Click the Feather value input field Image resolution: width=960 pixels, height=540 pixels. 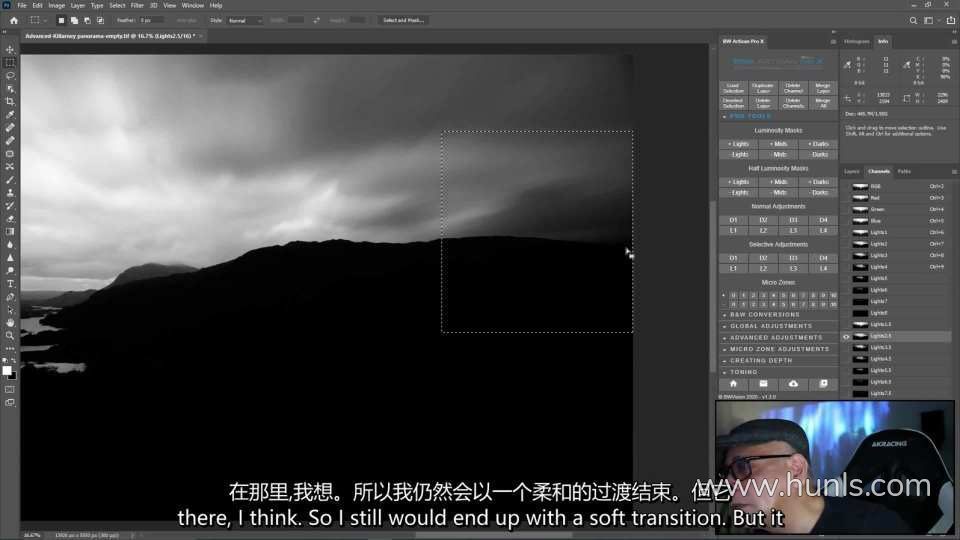click(x=151, y=20)
